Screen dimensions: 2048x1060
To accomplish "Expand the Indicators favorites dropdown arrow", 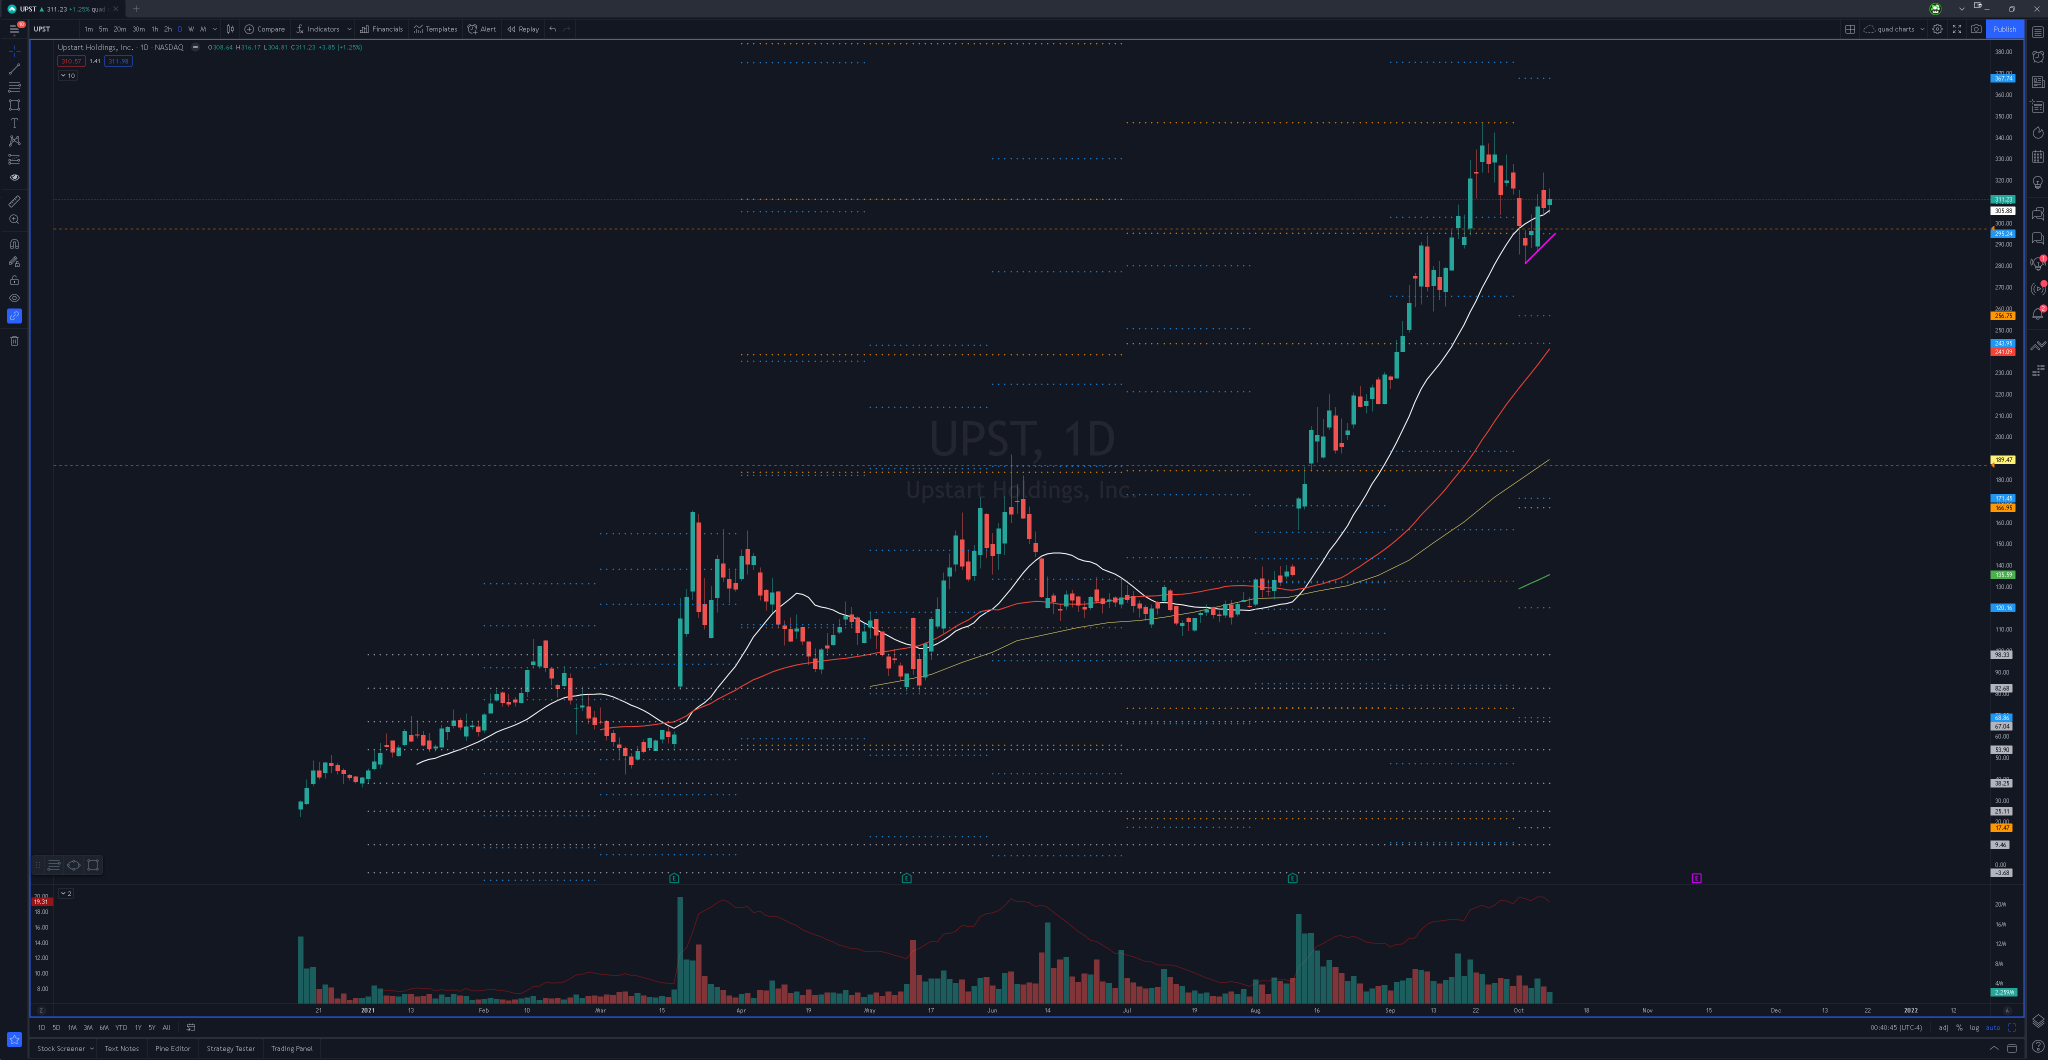I will 349,29.
